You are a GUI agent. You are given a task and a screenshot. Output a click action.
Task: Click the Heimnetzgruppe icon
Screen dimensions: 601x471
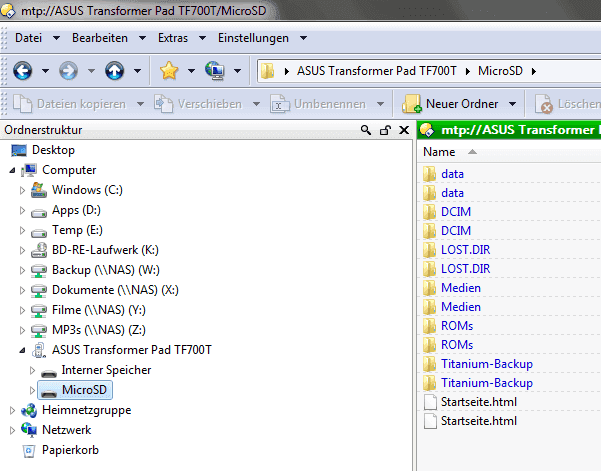coord(29,410)
